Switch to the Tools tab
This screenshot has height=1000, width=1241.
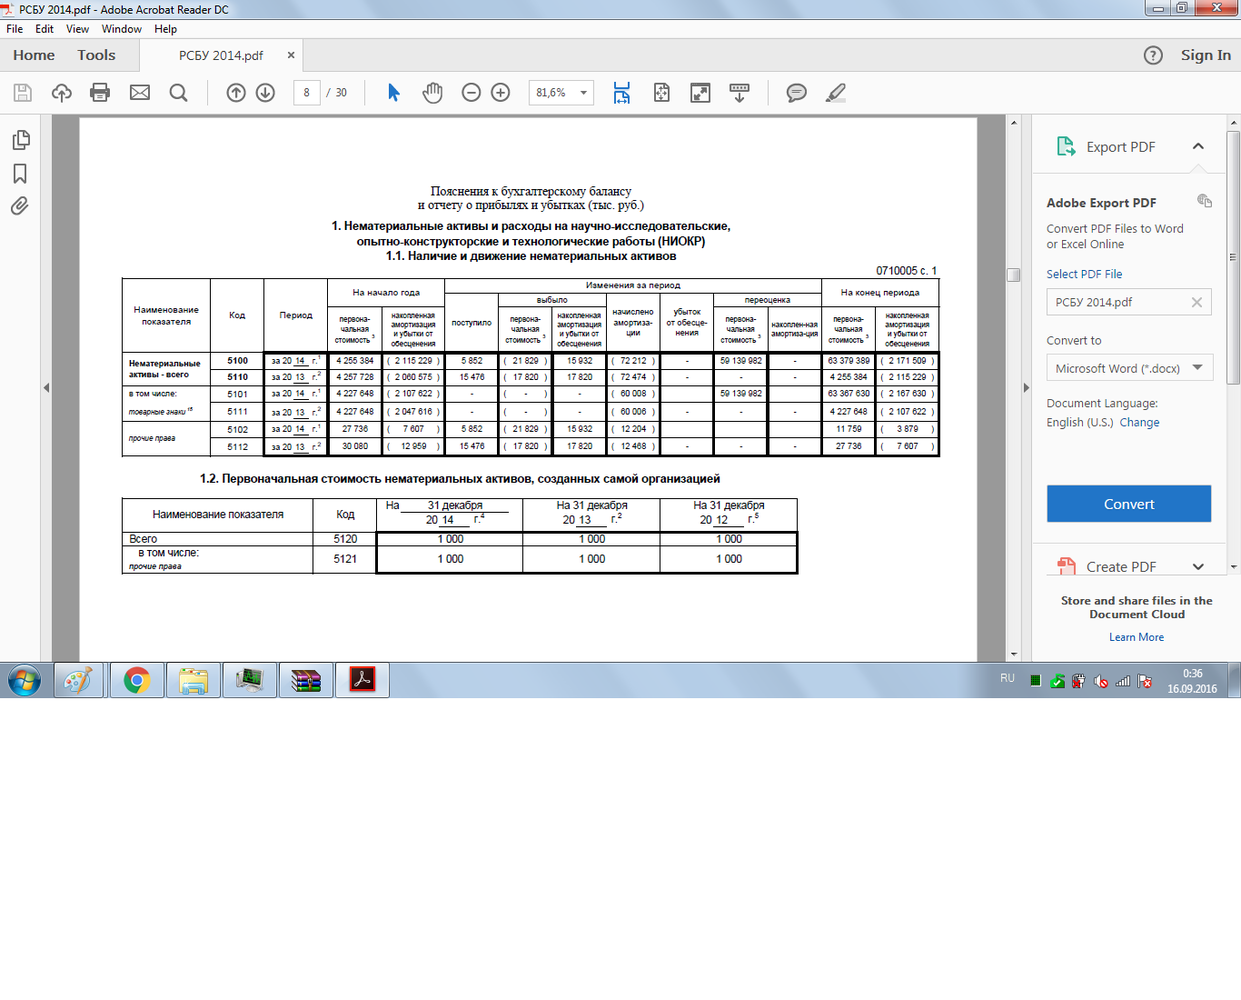click(96, 55)
